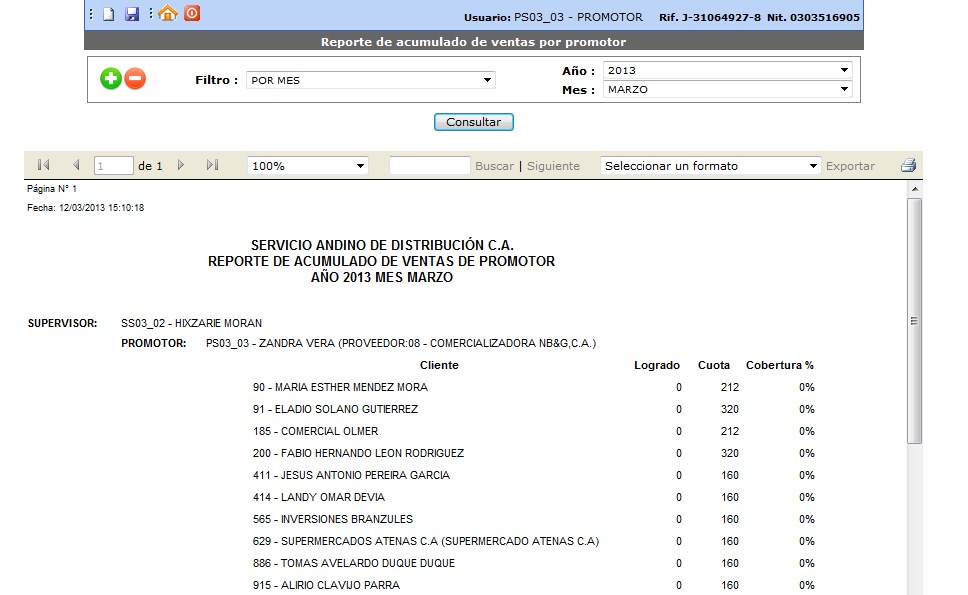968x595 pixels.
Task: Open the 100% zoom dropdown
Action: [x=307, y=166]
